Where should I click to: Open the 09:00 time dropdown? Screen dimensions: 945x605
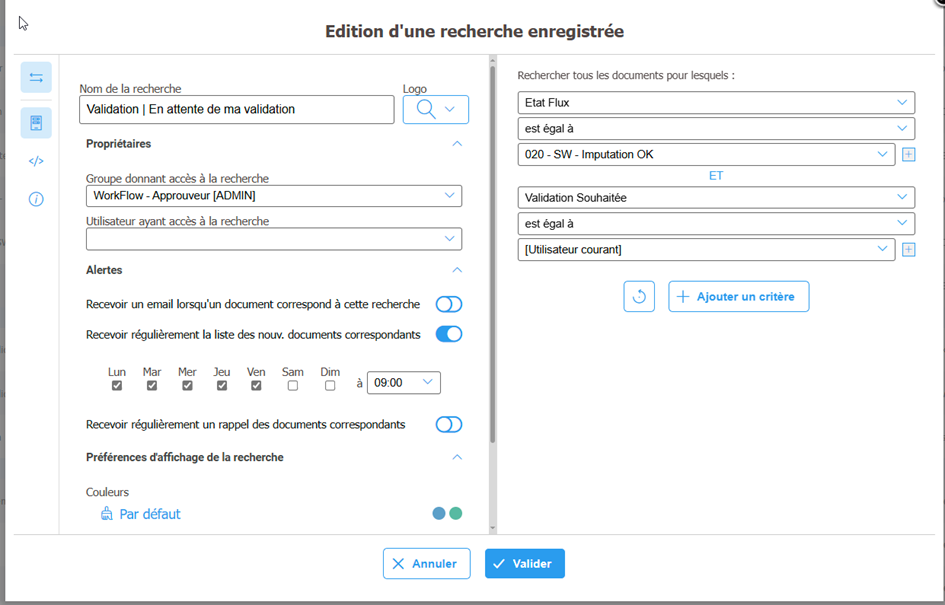click(404, 382)
